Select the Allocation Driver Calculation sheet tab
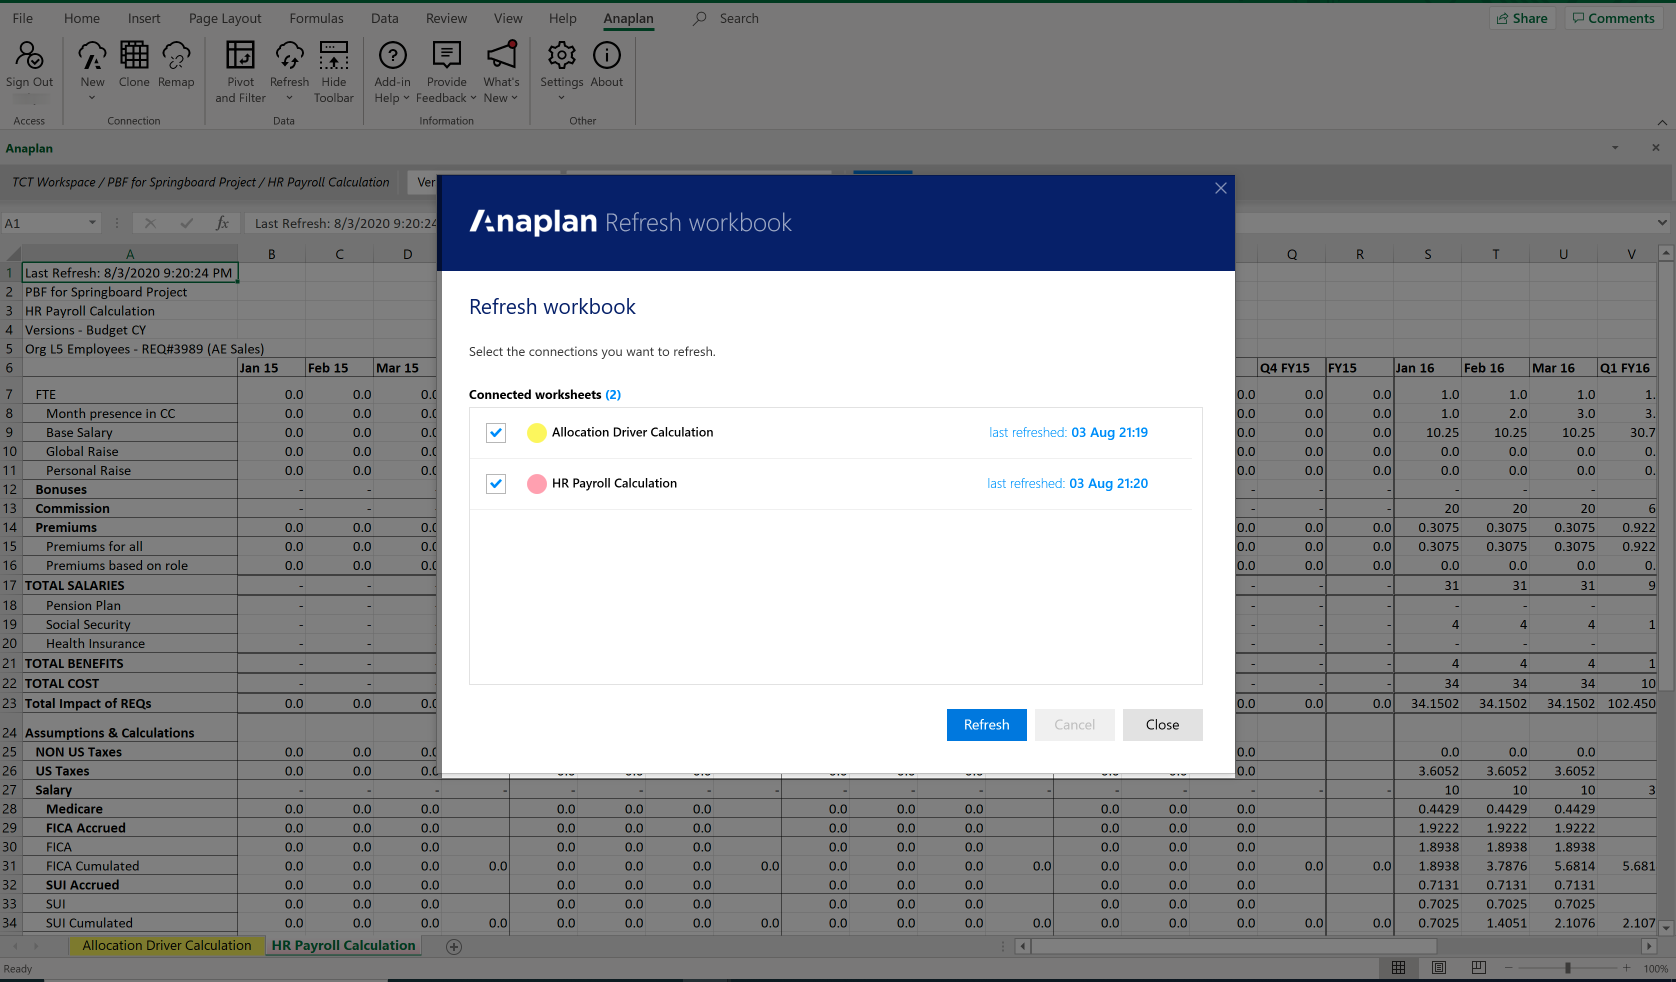1676x982 pixels. tap(167, 946)
